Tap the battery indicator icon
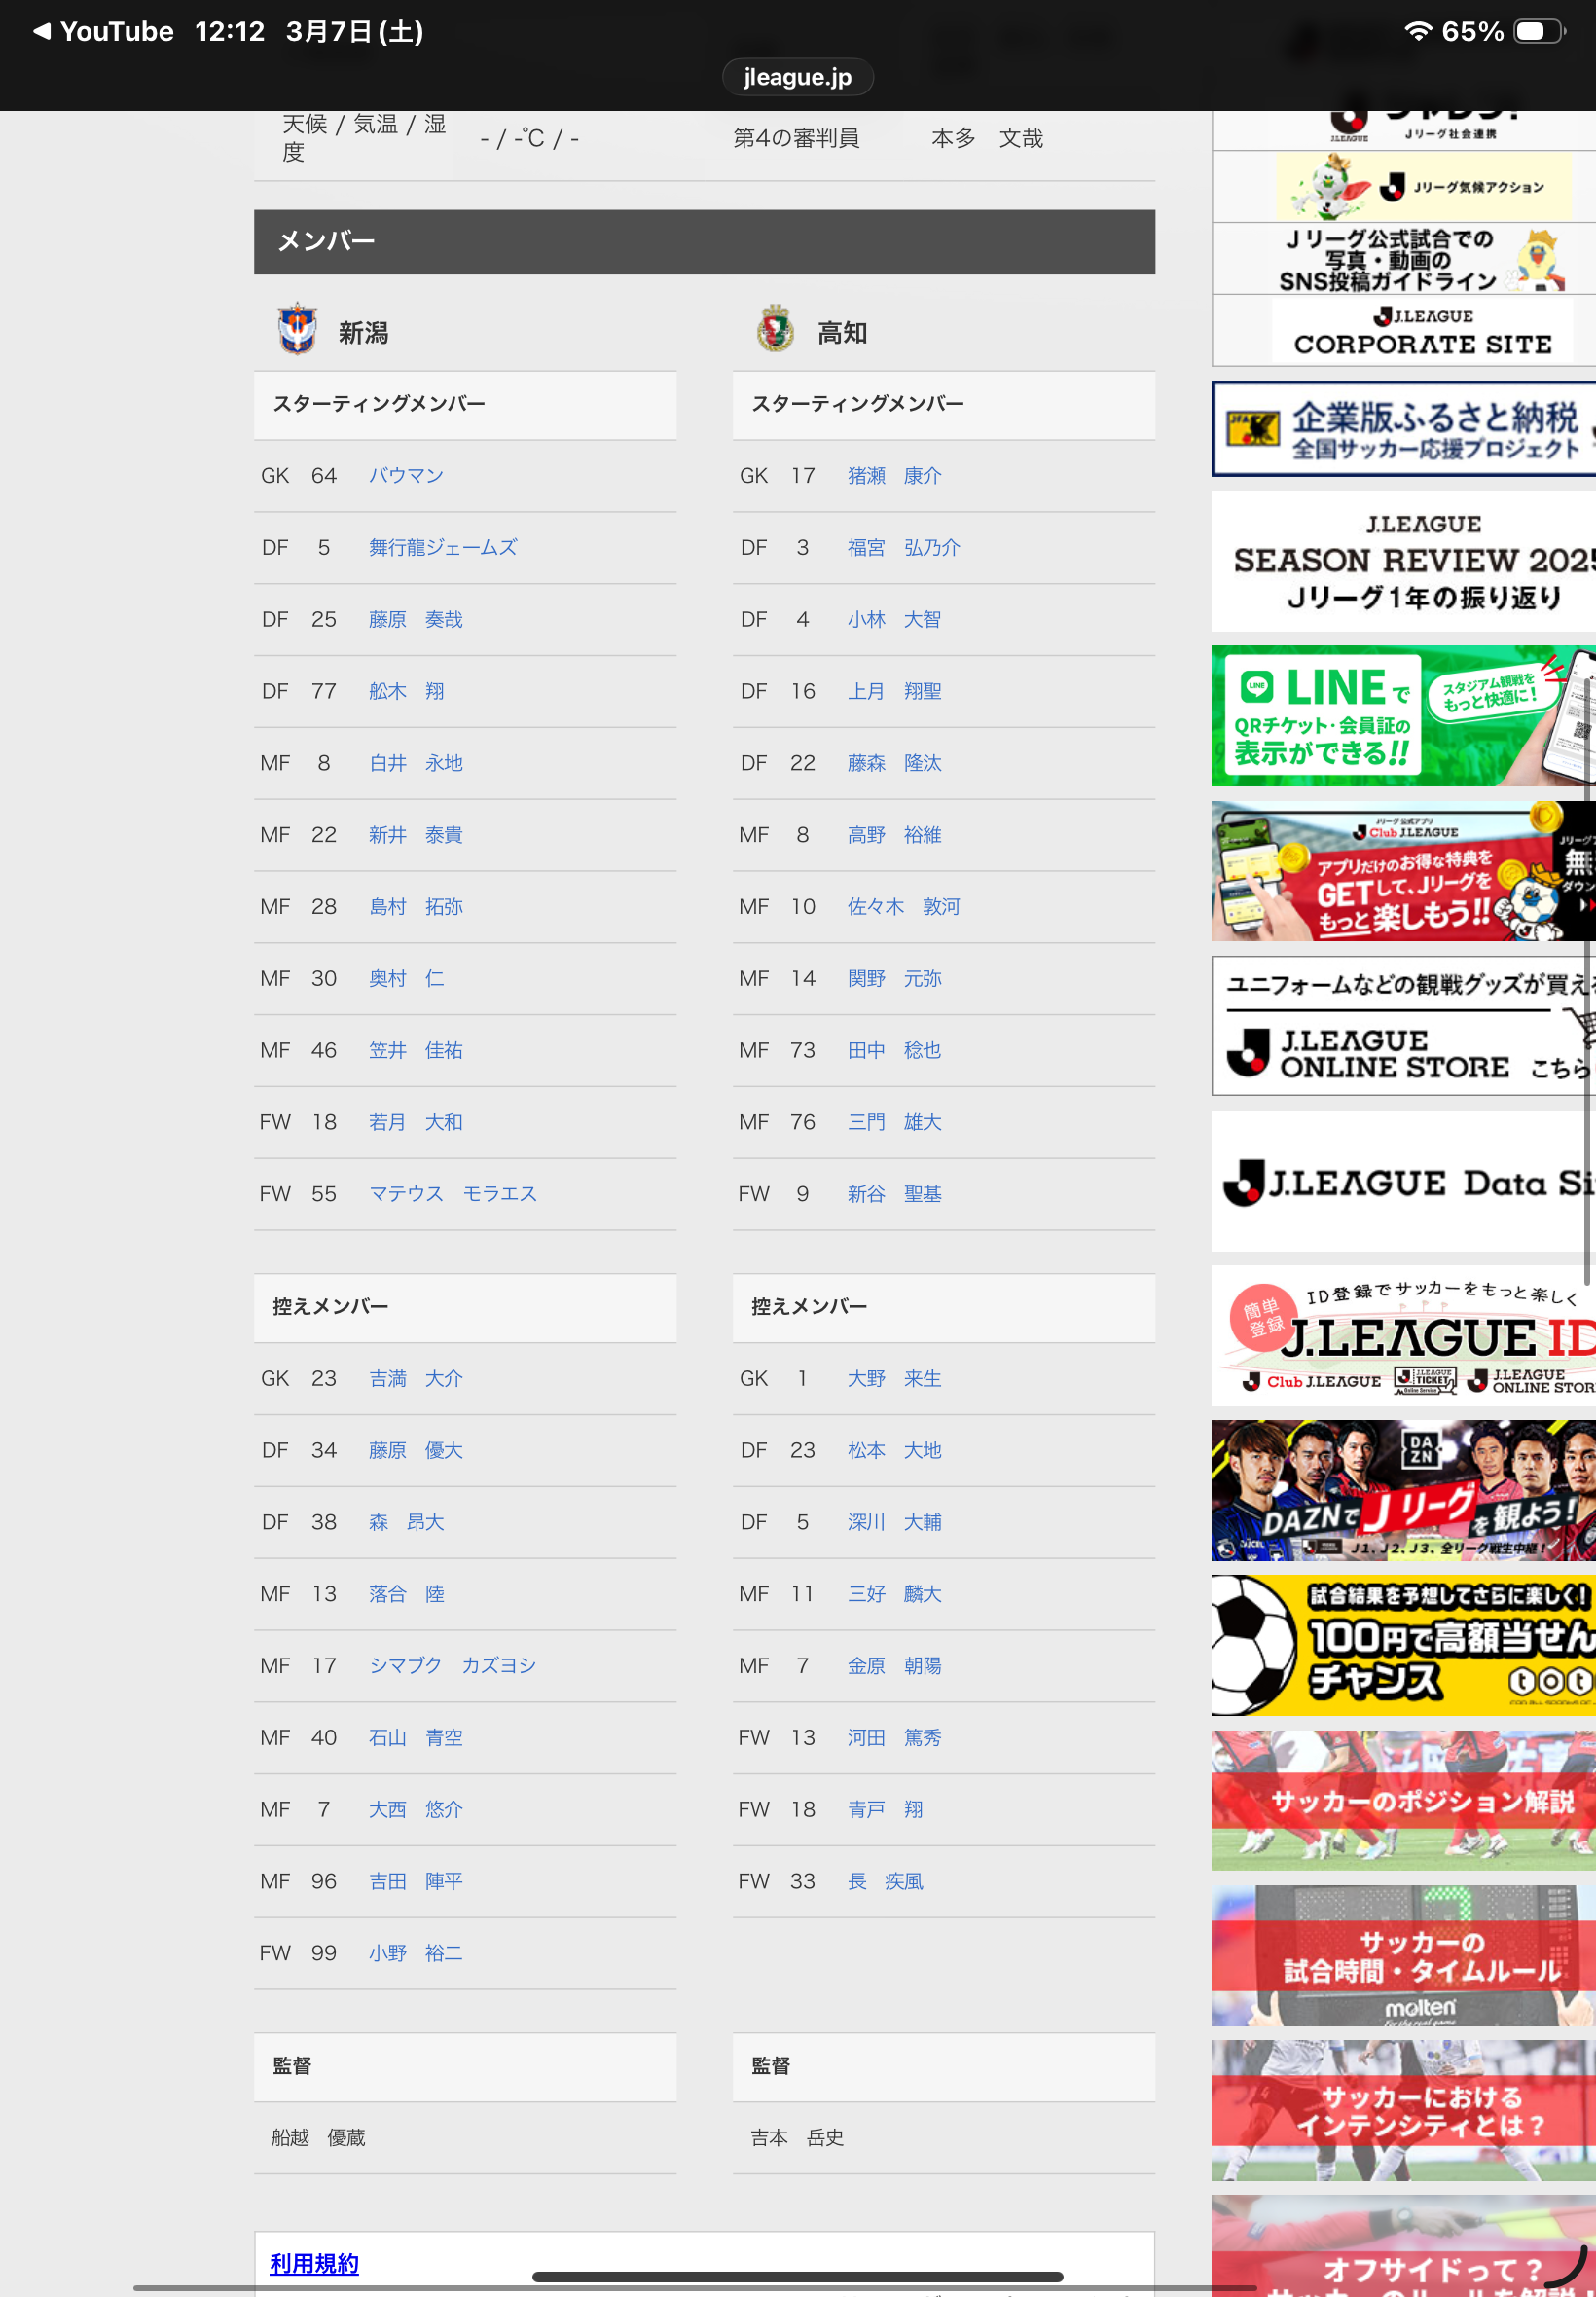This screenshot has height=2297, width=1596. [1538, 32]
